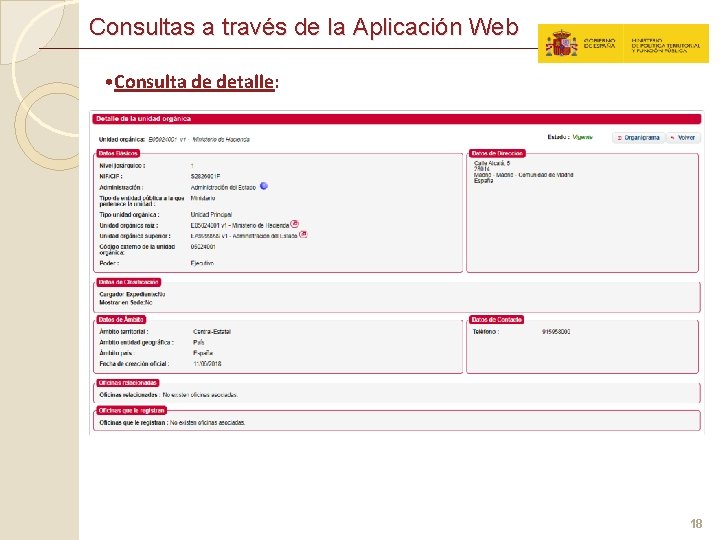Click the green 'Vigente' status value
Viewport: 720px width, 540px height.
583,137
